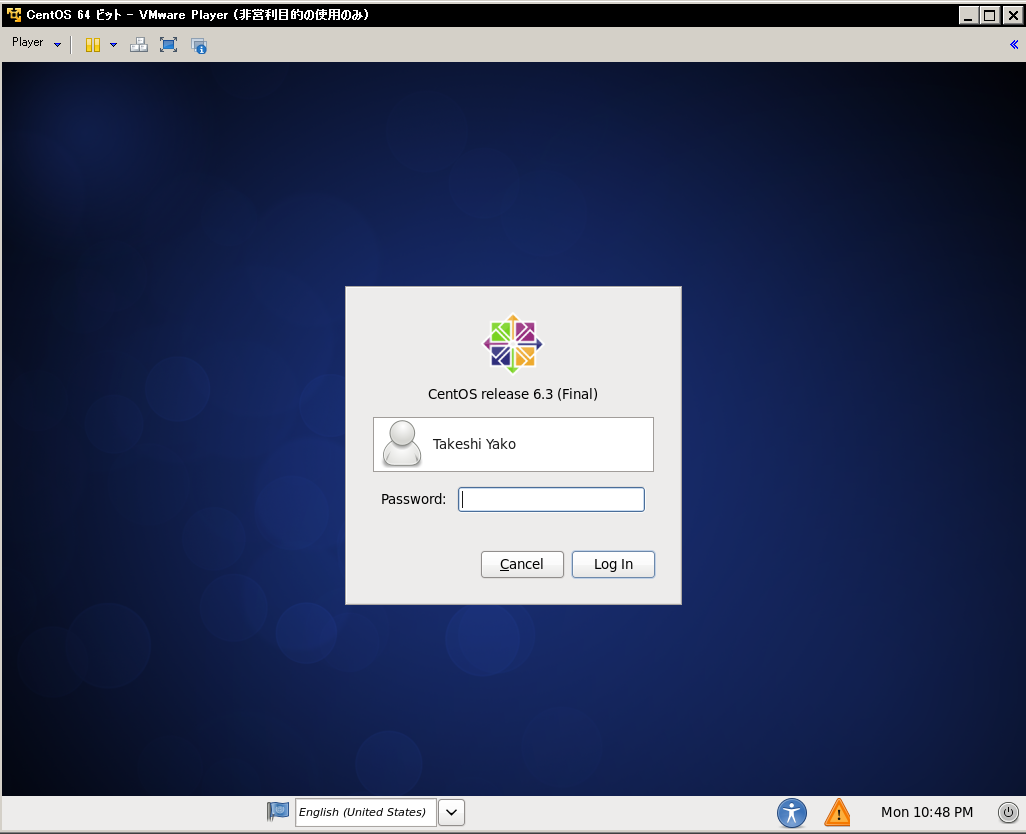The height and width of the screenshot is (834, 1026).
Task: Open the accessibility preferences icon
Action: tap(792, 813)
